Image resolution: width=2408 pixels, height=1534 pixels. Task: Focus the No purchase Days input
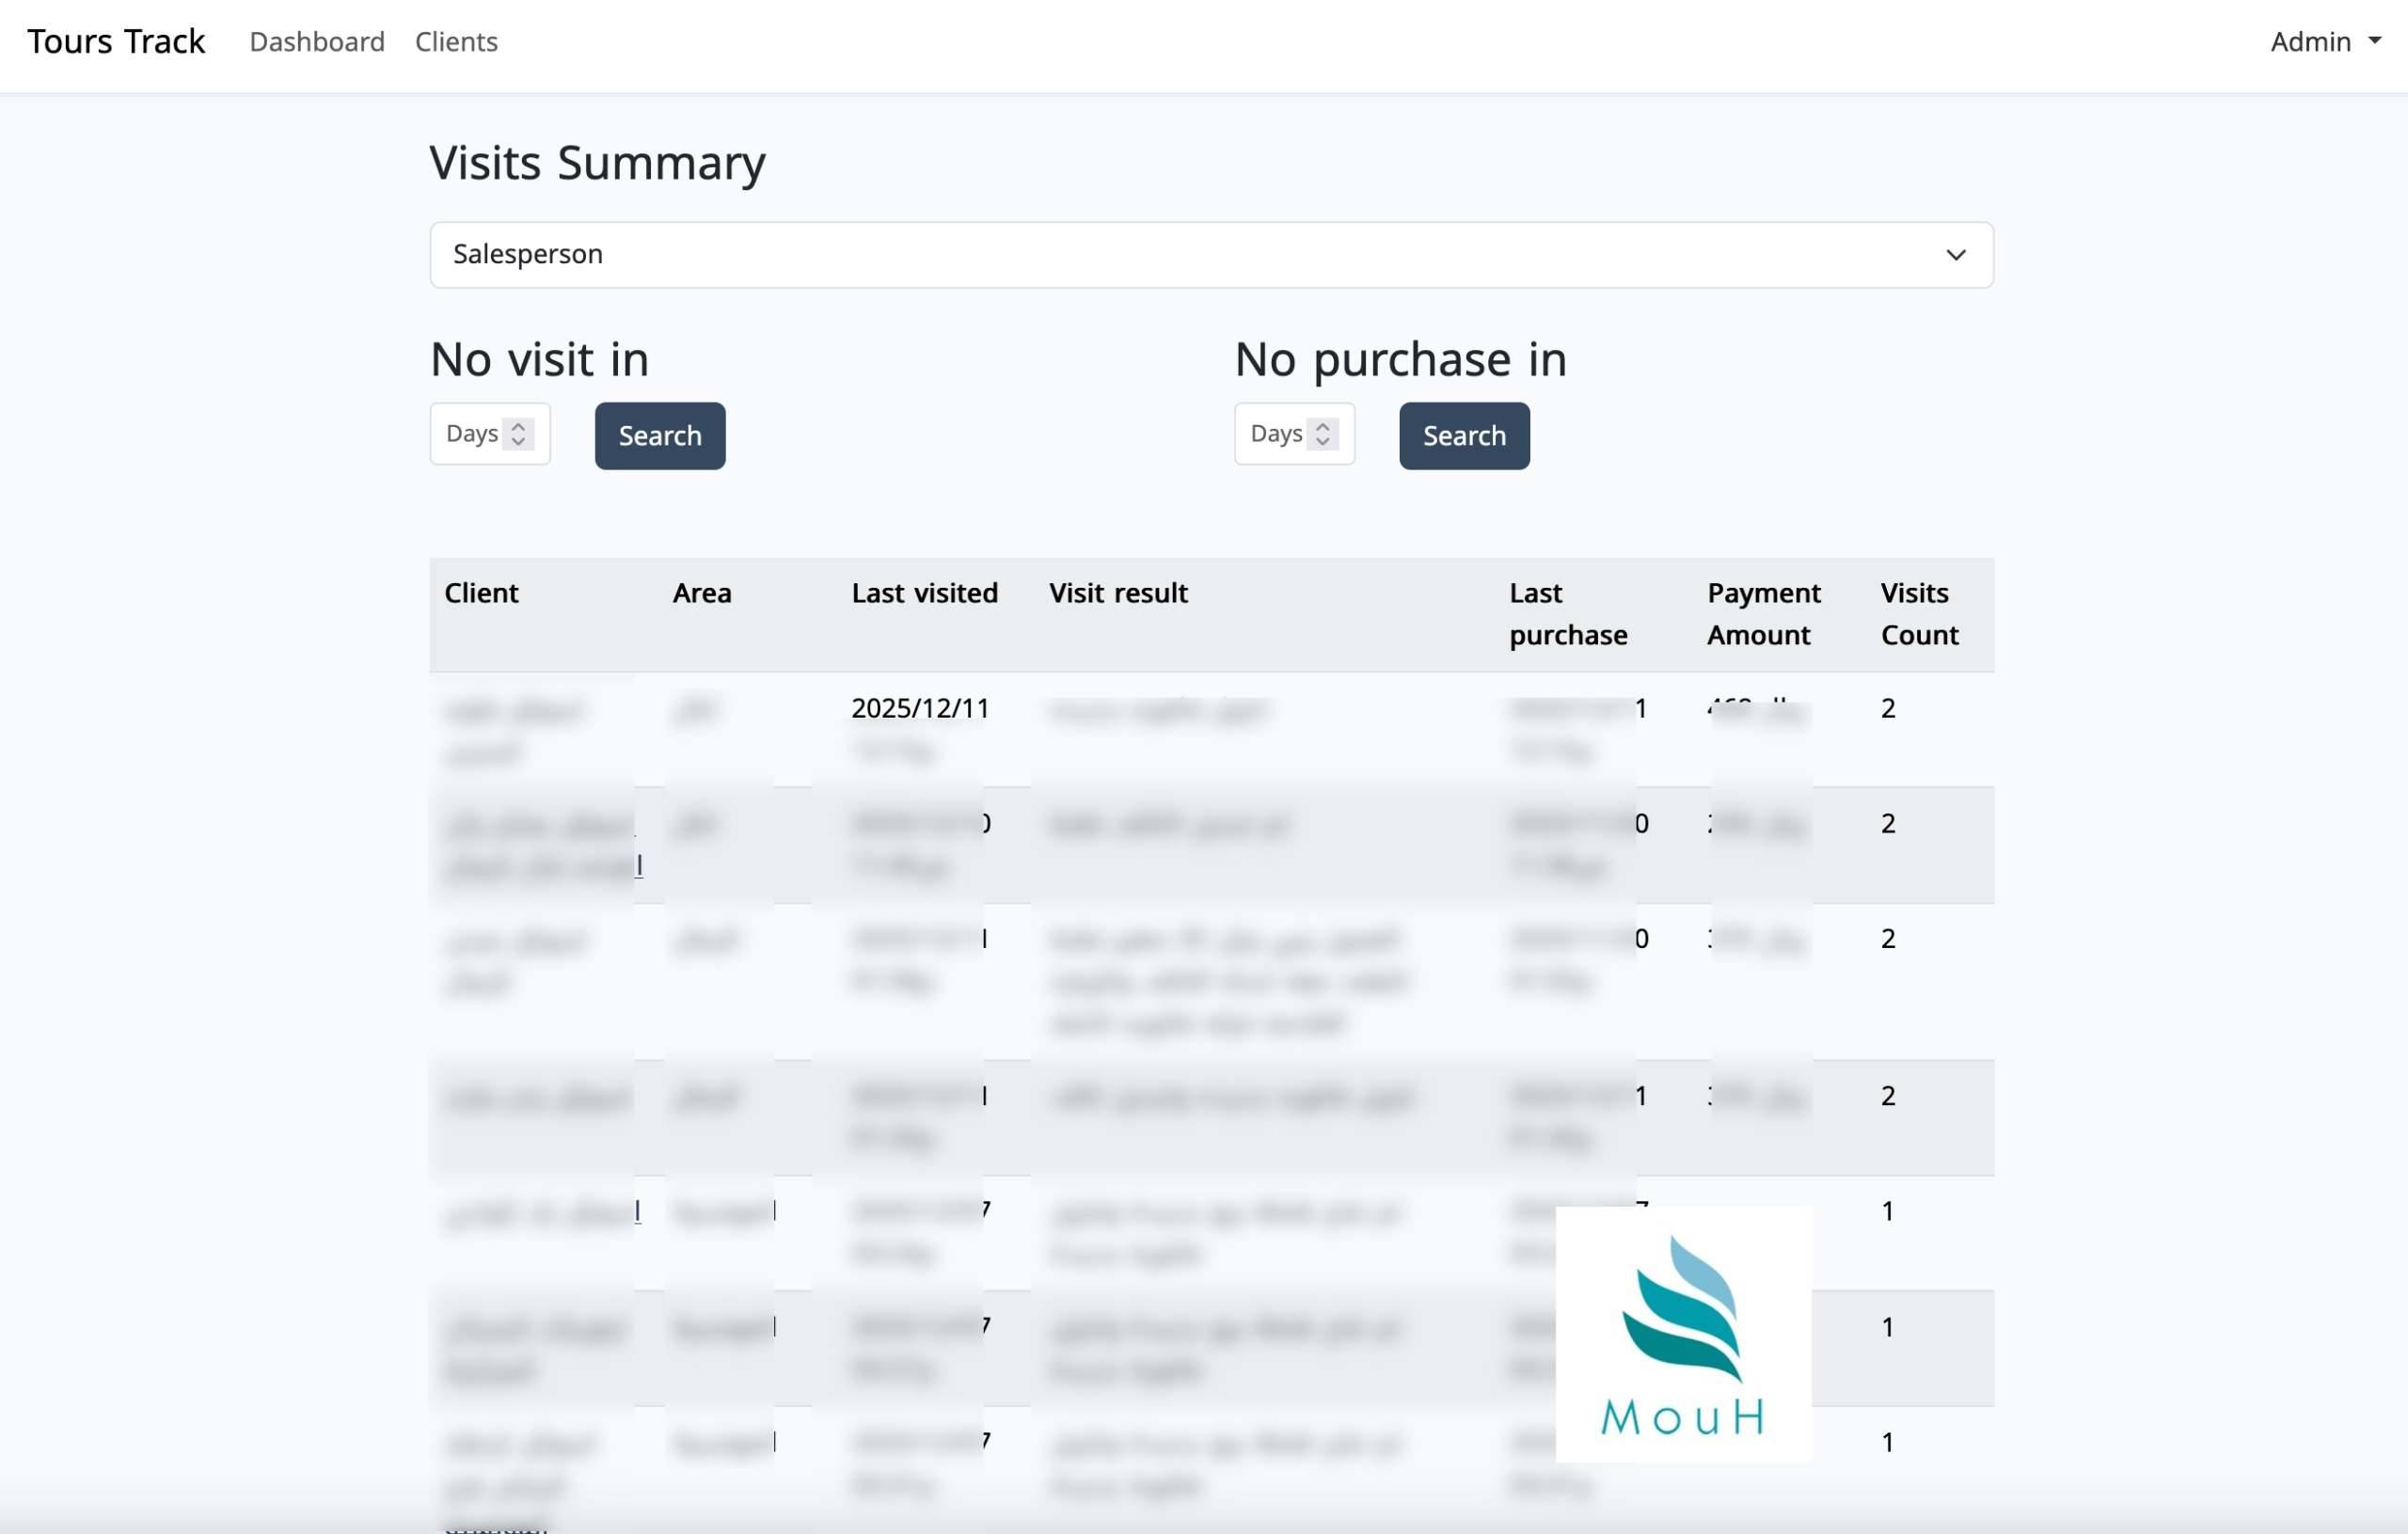point(1275,434)
